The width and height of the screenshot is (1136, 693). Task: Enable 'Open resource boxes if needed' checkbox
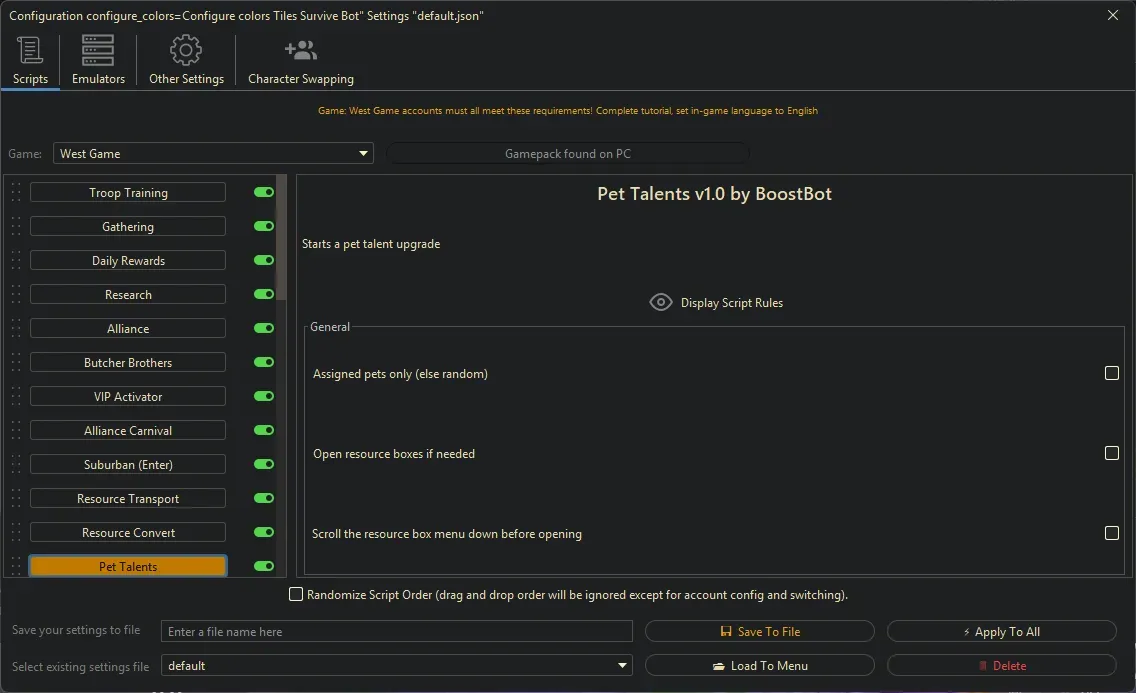pyautogui.click(x=1111, y=453)
